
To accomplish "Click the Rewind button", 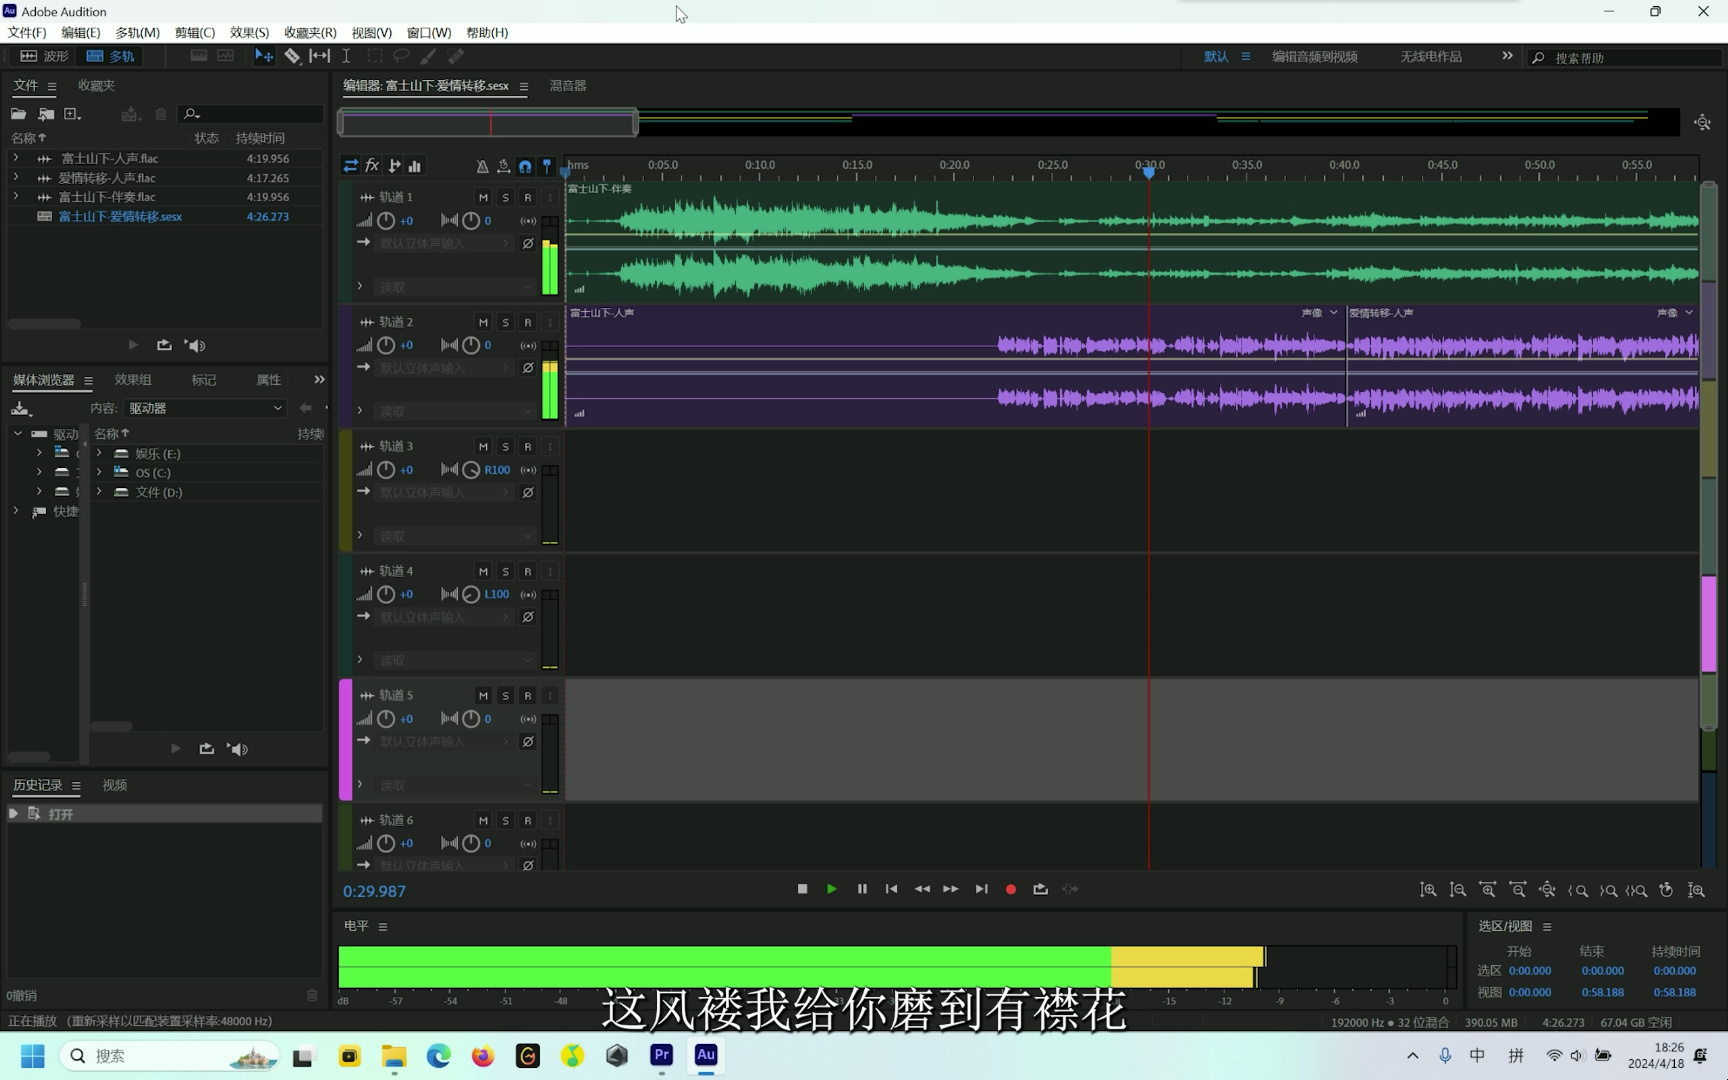I will (922, 889).
